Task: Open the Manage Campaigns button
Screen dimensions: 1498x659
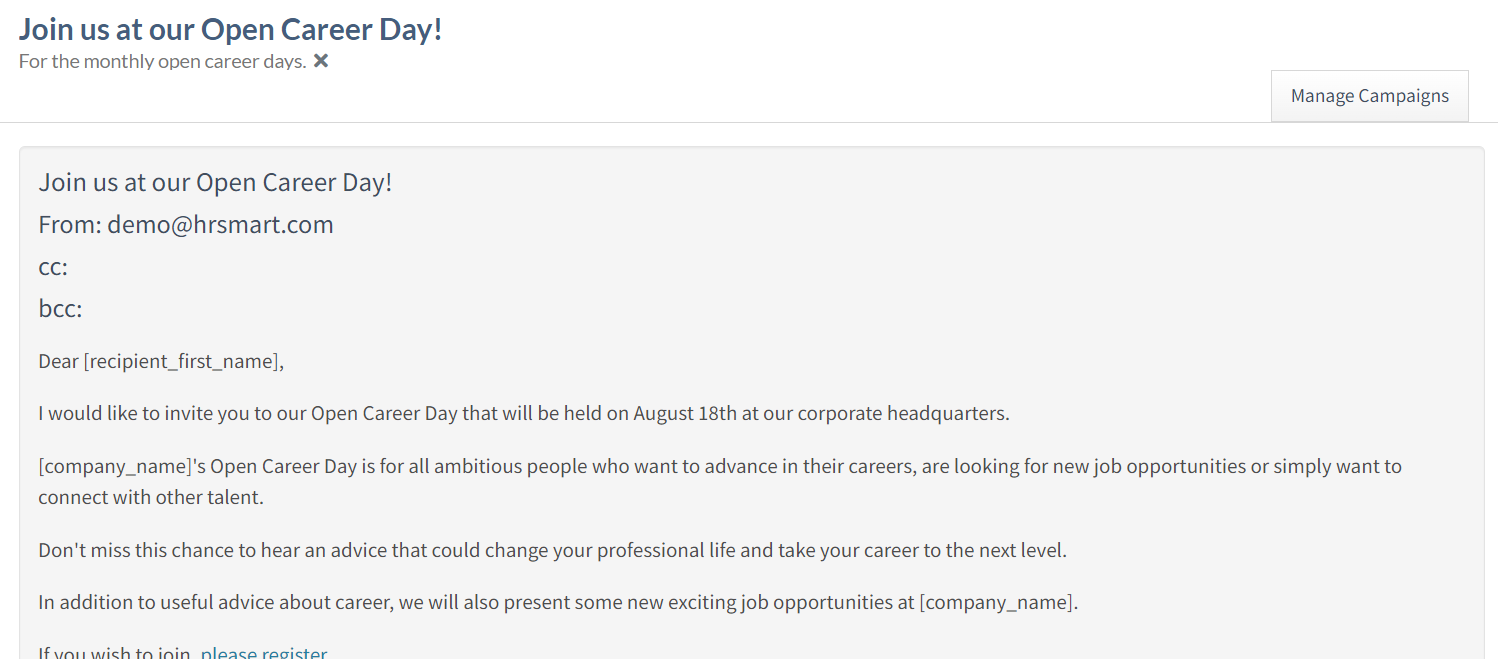Action: coord(1369,96)
